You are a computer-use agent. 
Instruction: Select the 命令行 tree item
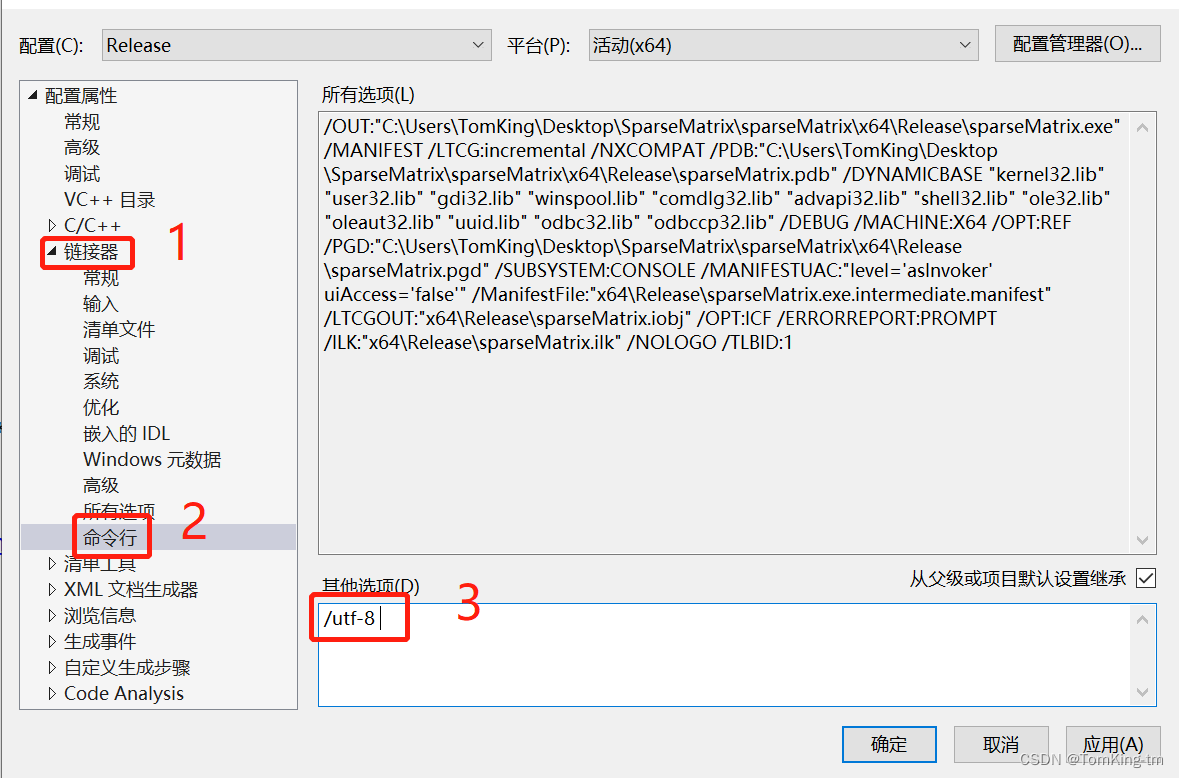pos(110,537)
